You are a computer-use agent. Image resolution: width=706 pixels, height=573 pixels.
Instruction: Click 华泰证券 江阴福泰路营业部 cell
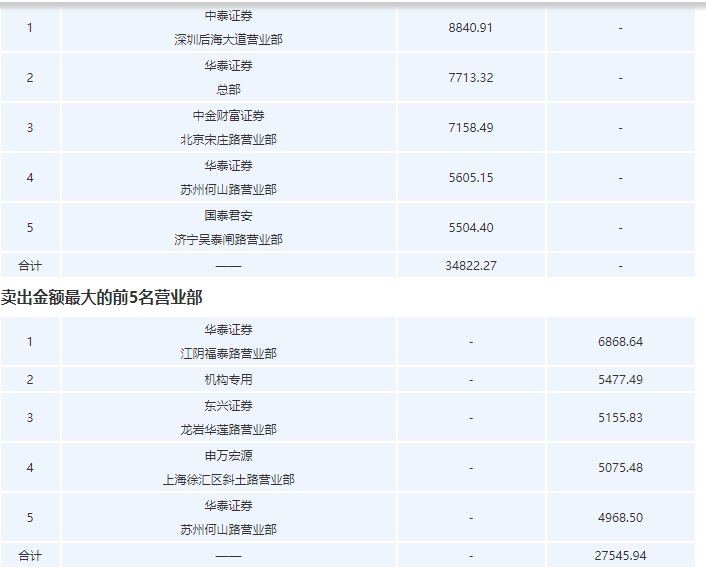tap(229, 342)
